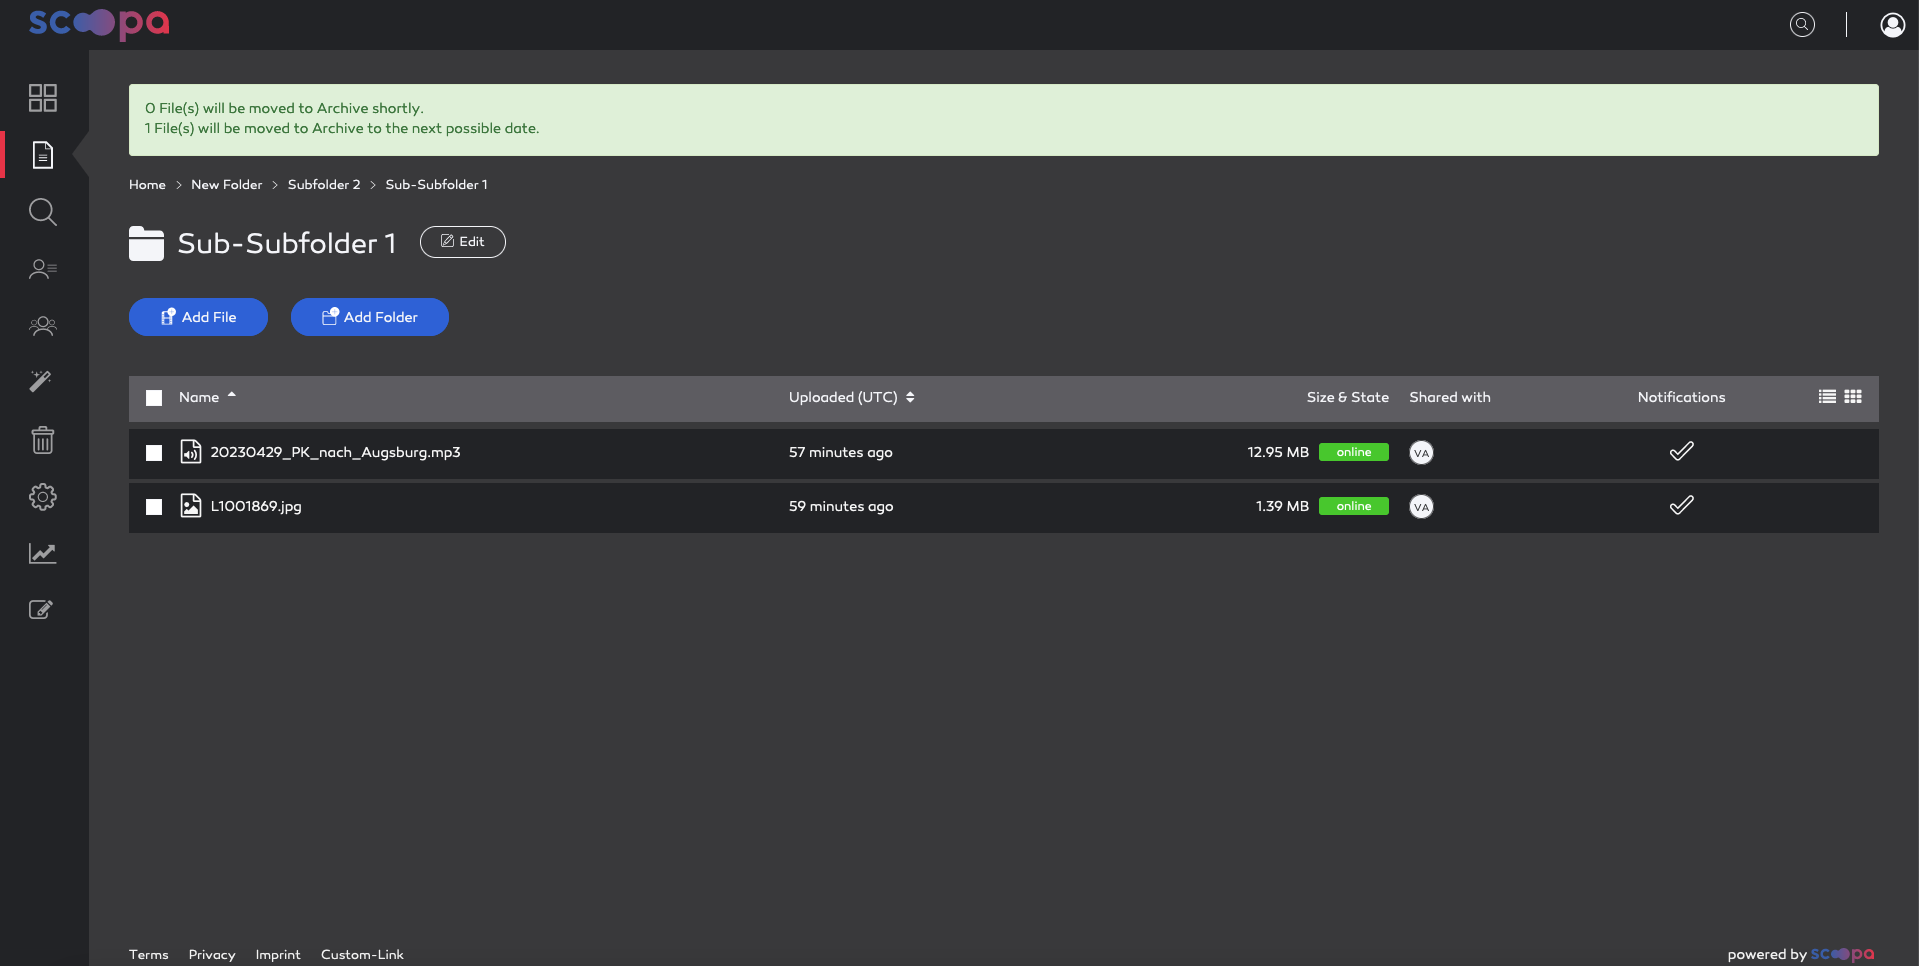1919x966 pixels.
Task: Open the settings gear in sidebar
Action: [x=43, y=497]
